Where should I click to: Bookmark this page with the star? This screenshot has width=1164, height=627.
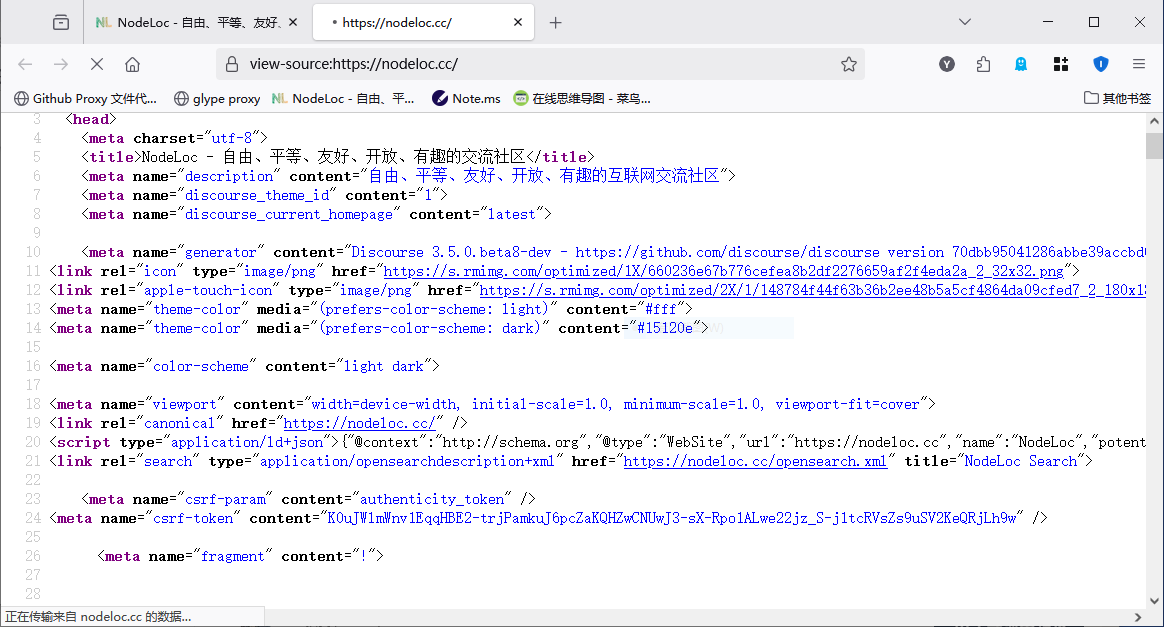[x=849, y=65]
